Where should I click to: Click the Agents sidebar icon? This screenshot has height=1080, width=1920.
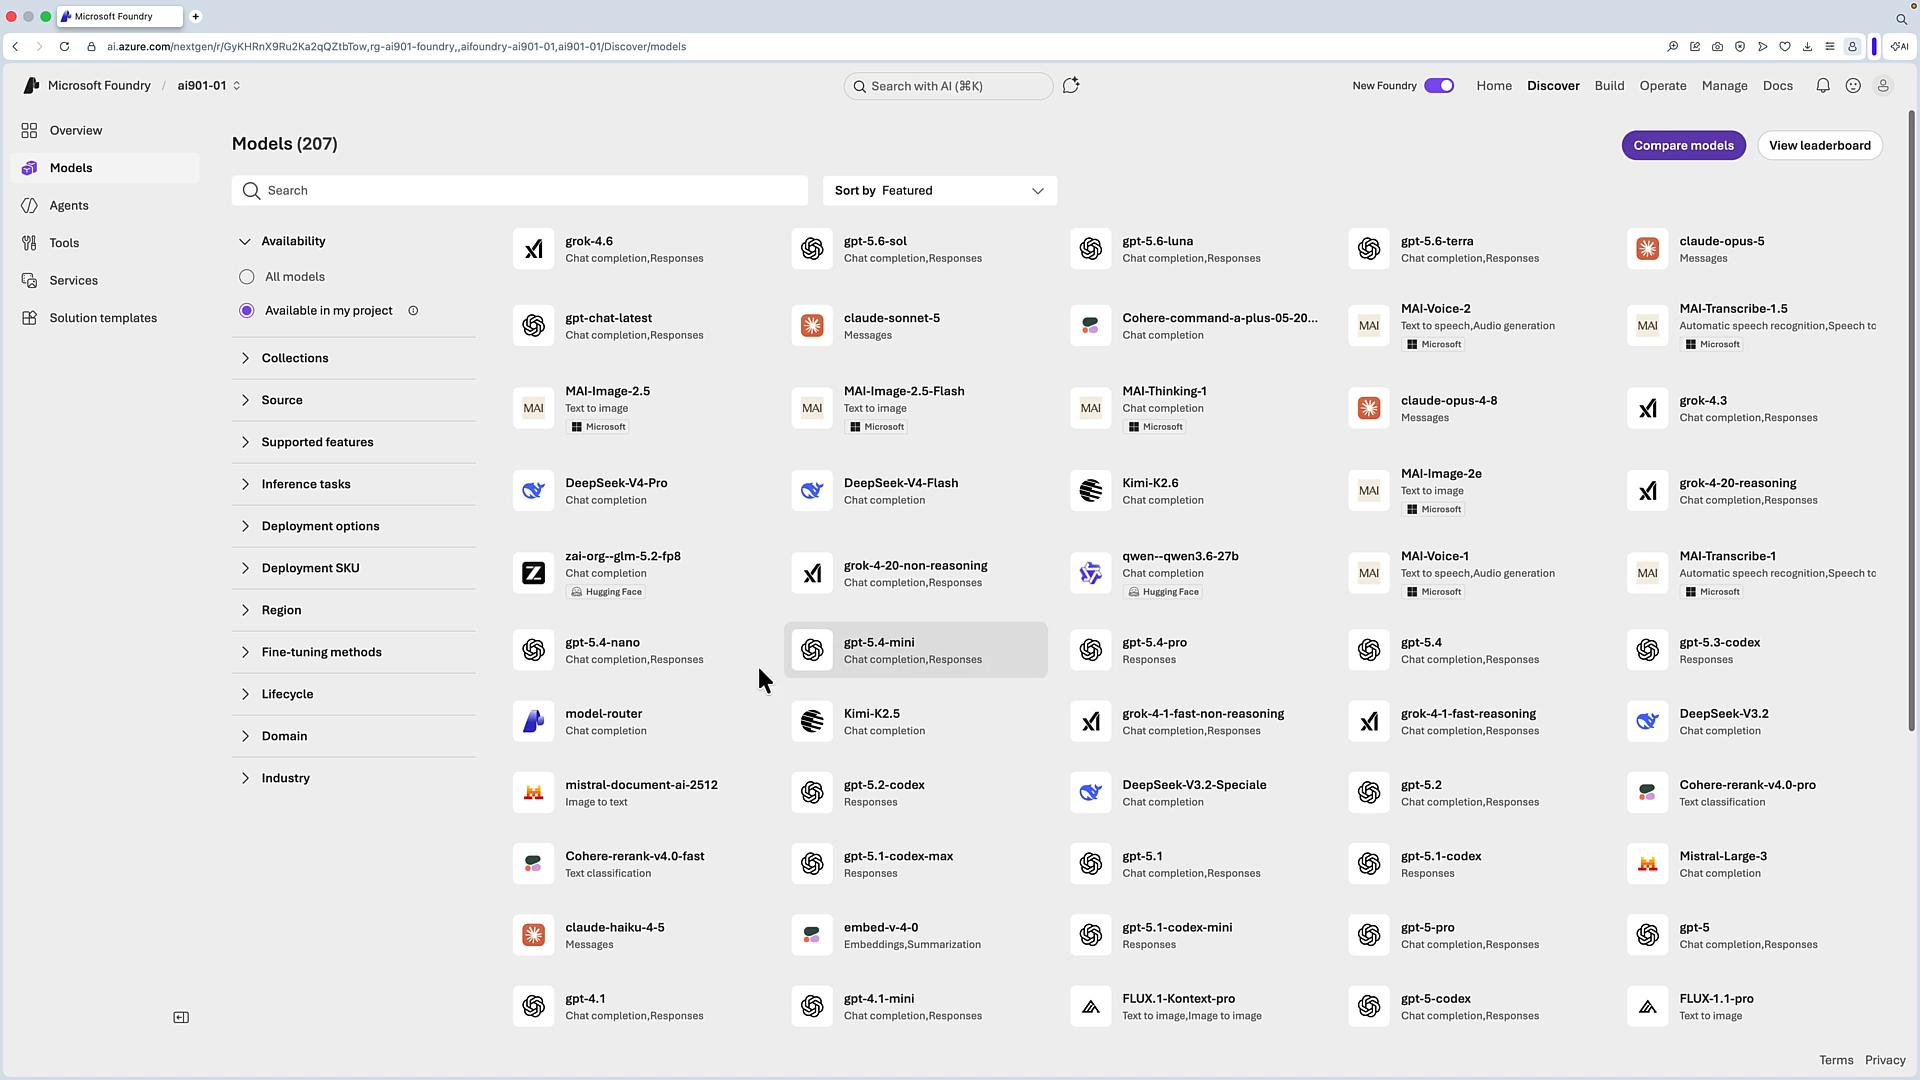coord(29,206)
